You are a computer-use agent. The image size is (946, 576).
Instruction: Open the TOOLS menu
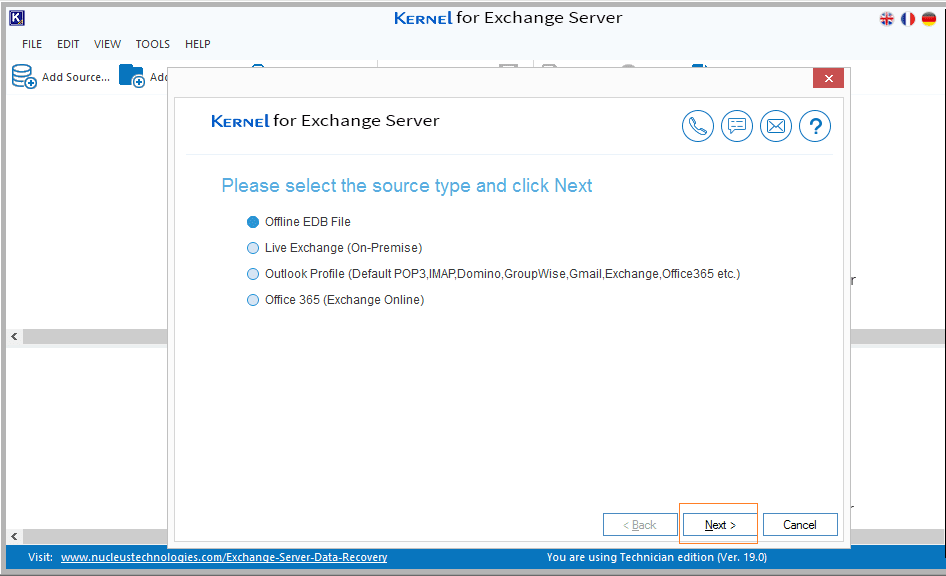pos(153,44)
